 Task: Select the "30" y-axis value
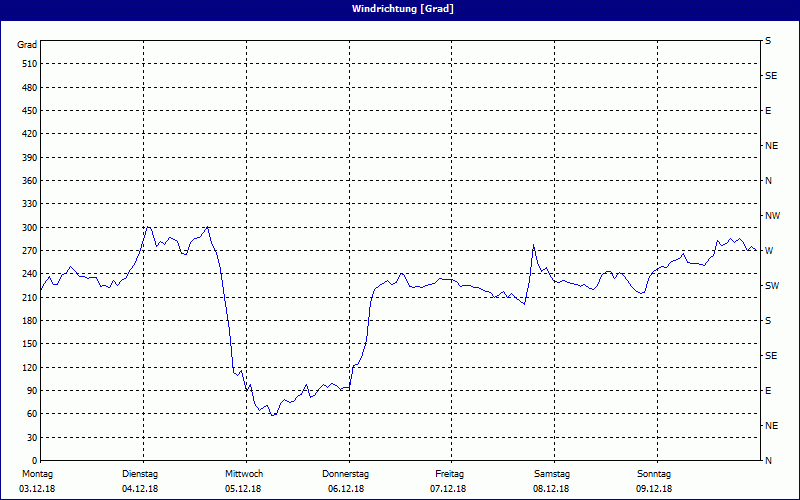pos(32,438)
